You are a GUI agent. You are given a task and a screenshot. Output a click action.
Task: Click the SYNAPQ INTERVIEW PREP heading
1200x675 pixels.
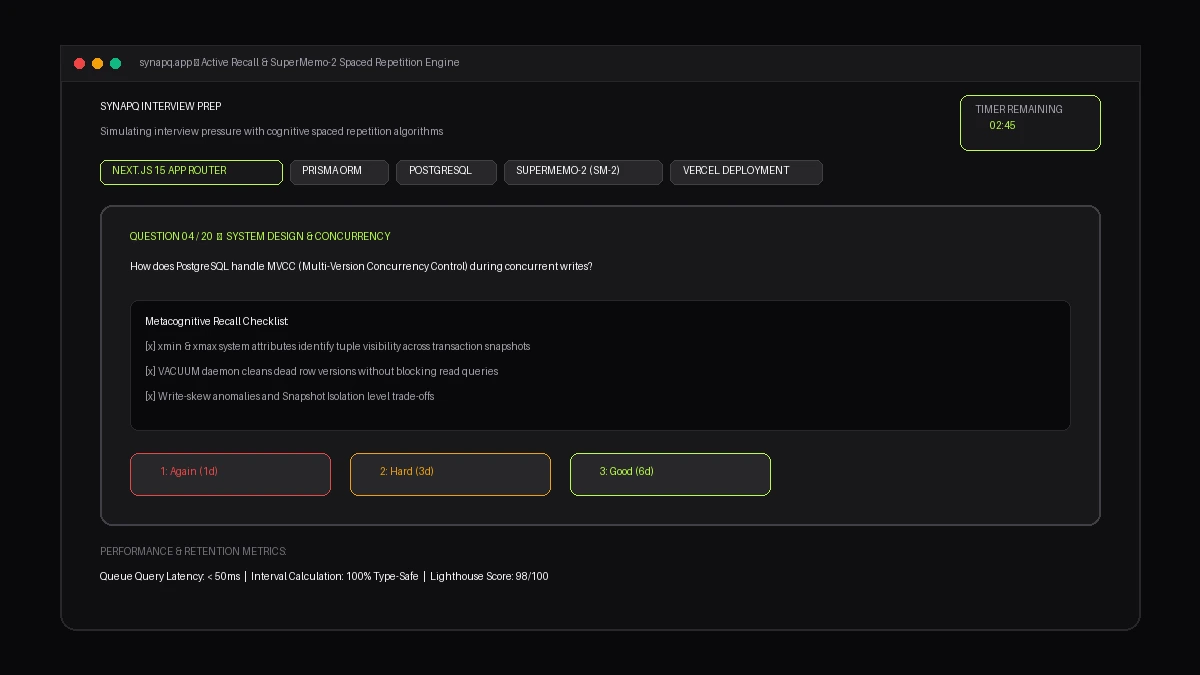coord(161,106)
